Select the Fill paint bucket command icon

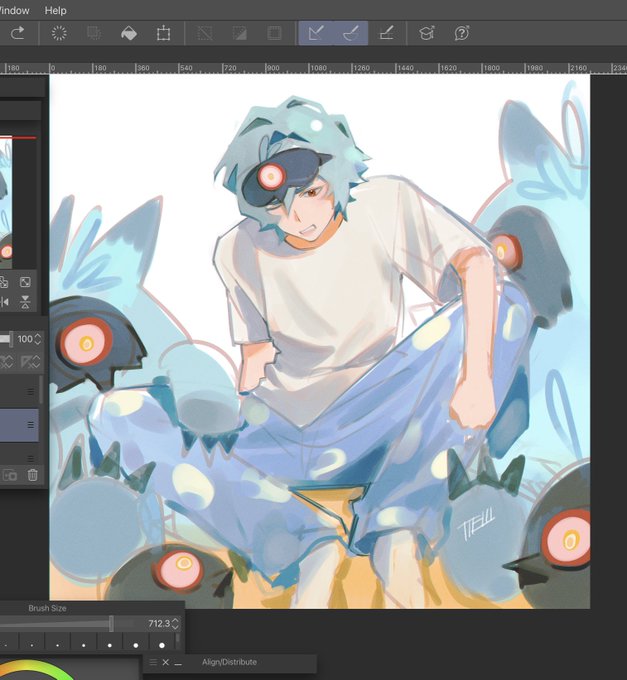coord(129,33)
